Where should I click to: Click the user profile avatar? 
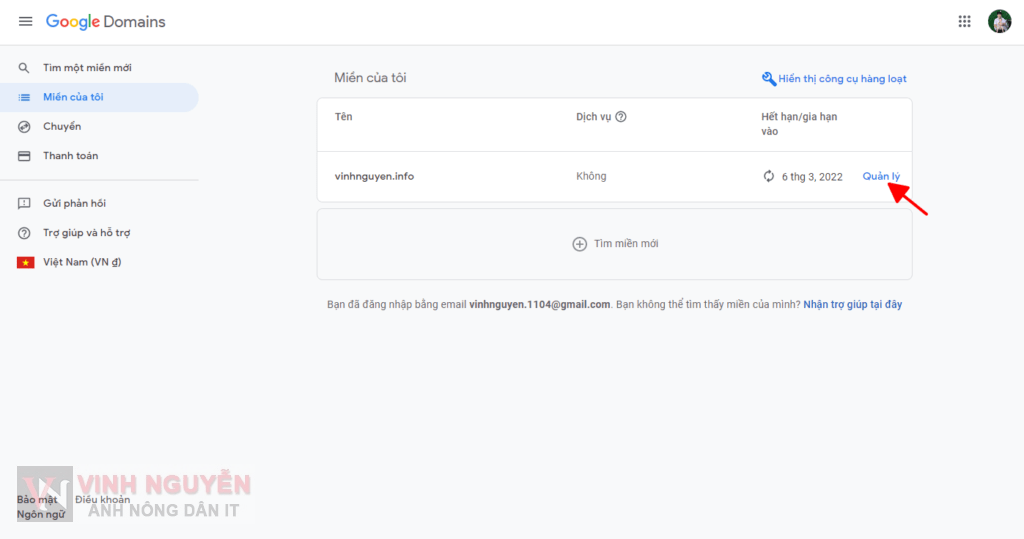coord(999,22)
